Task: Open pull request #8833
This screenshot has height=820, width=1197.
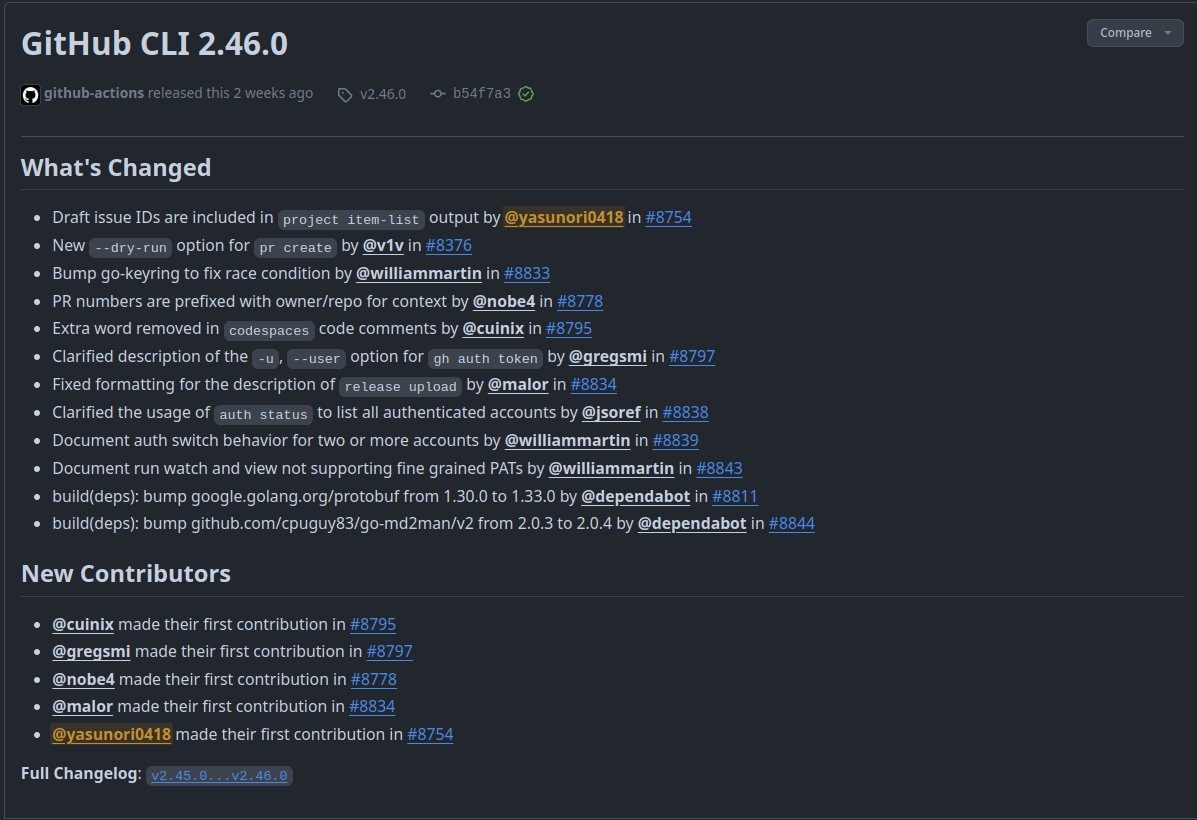Action: 527,273
